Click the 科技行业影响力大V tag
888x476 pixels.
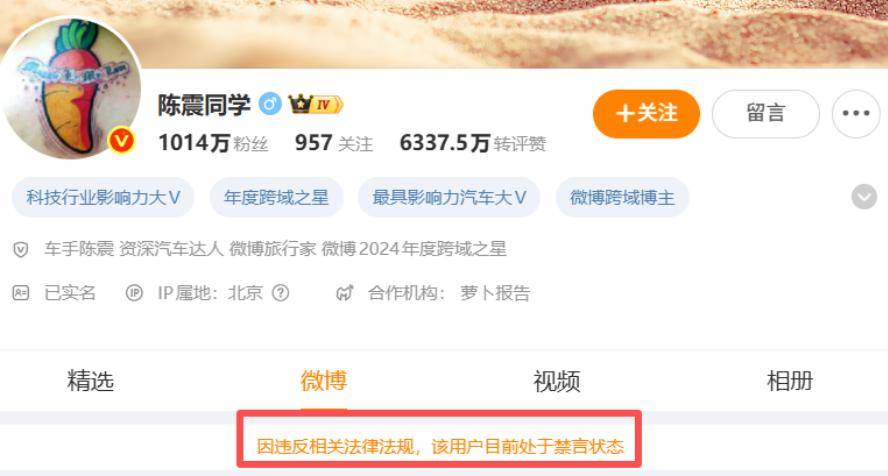(x=103, y=198)
